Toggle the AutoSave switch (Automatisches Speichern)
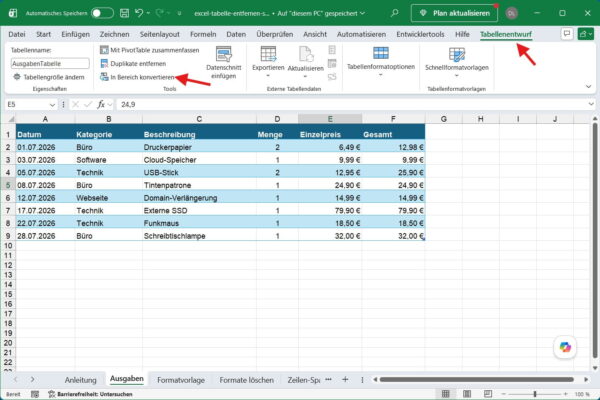Screen dimensions: 600x400 click(102, 13)
